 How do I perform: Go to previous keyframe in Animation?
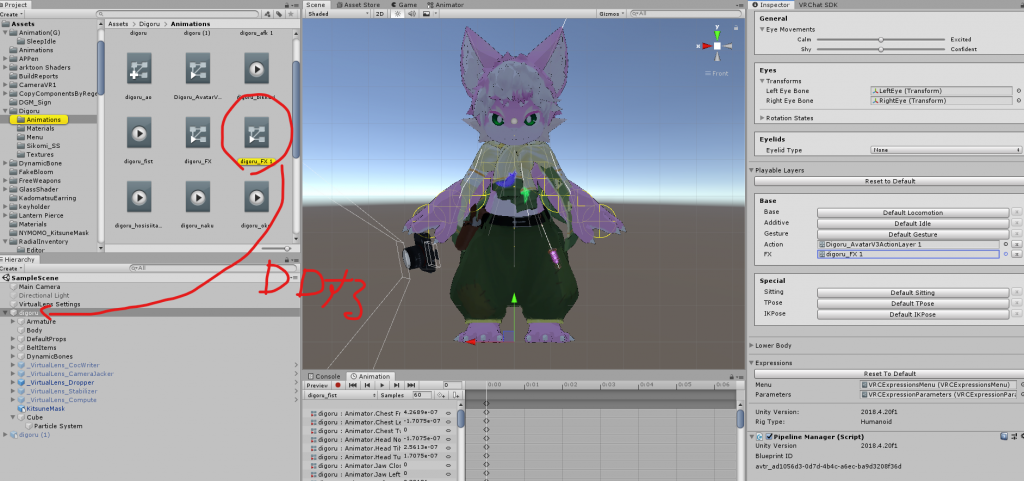click(368, 386)
